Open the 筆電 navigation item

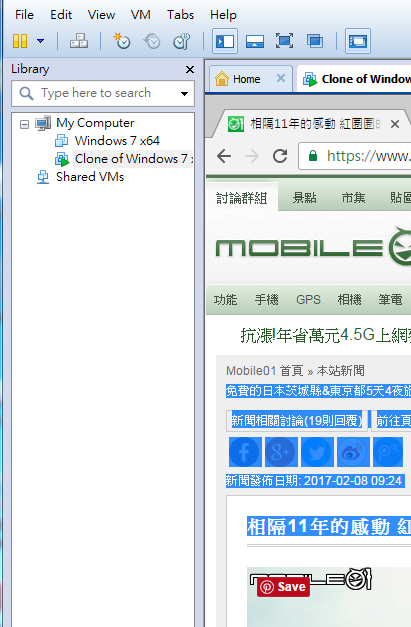(390, 300)
